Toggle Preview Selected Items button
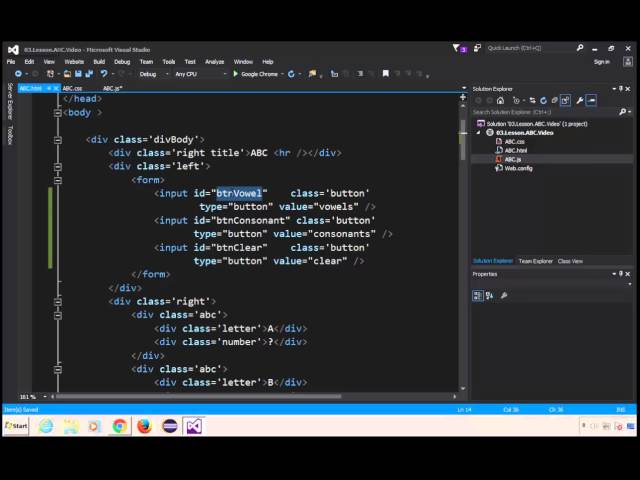The width and height of the screenshot is (640, 480). click(591, 100)
